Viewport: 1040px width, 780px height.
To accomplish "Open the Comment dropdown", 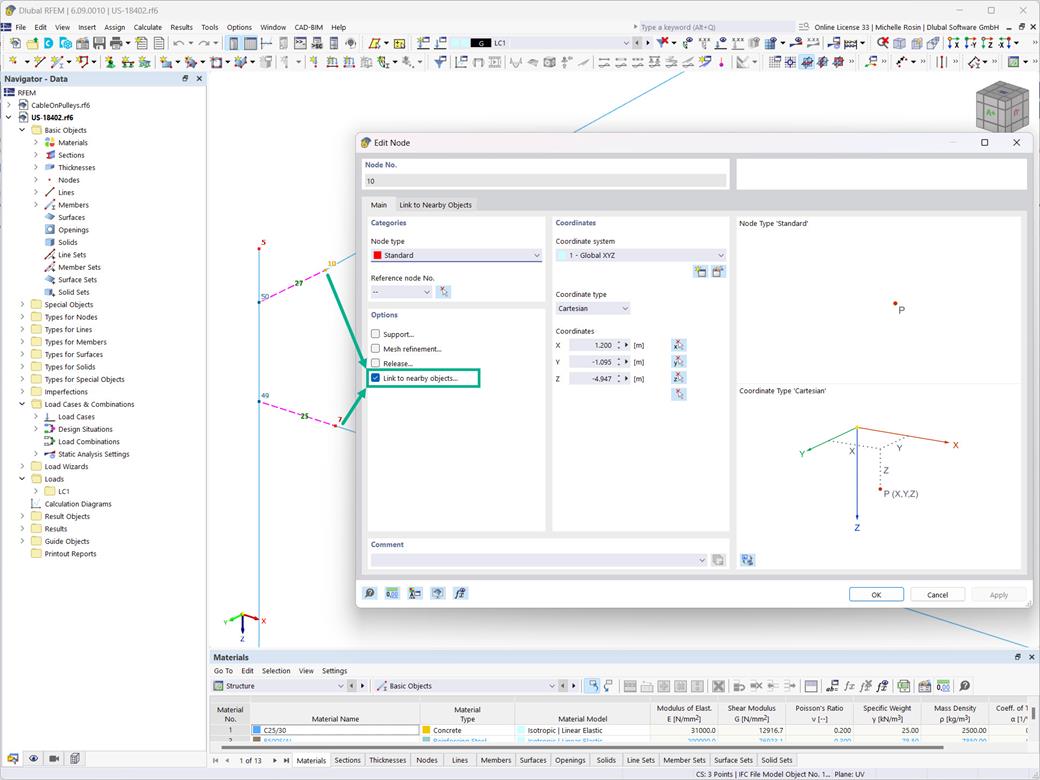I will [x=539, y=560].
